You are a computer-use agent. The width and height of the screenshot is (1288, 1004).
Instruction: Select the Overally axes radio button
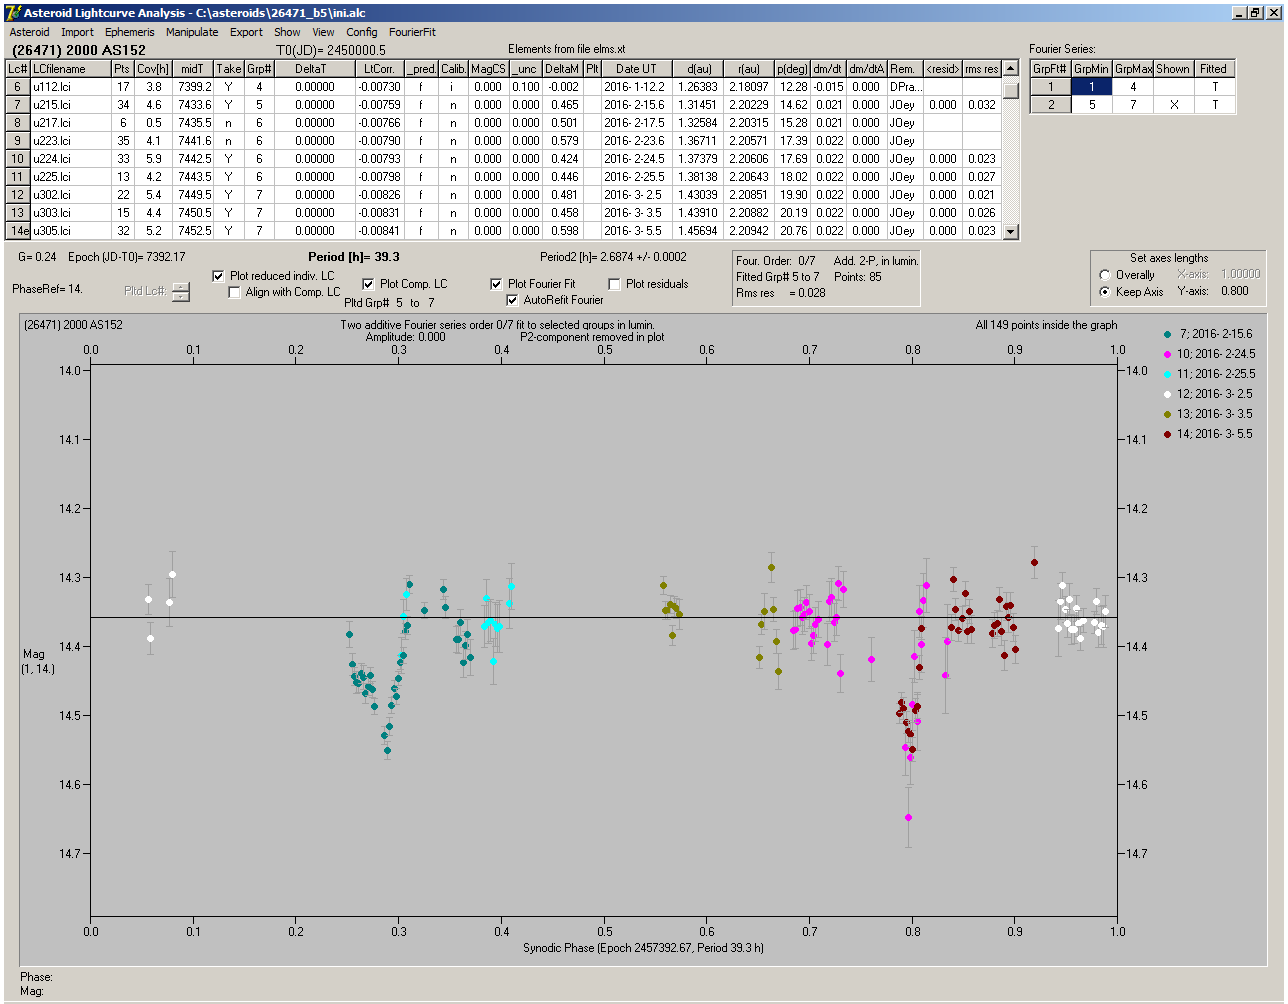[1105, 275]
